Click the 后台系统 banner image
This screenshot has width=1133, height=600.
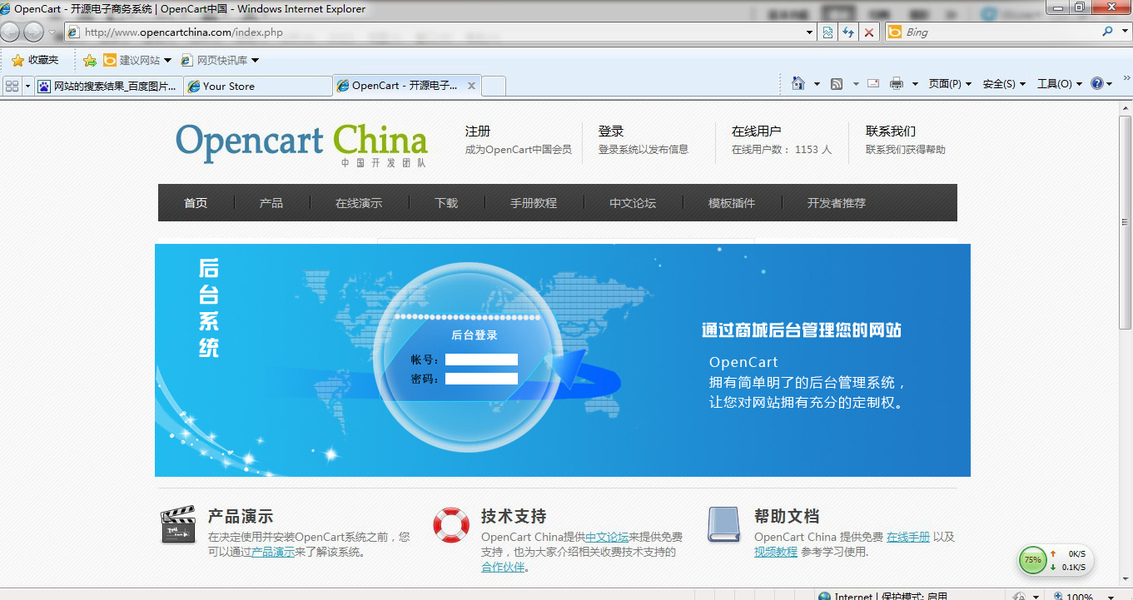point(562,360)
